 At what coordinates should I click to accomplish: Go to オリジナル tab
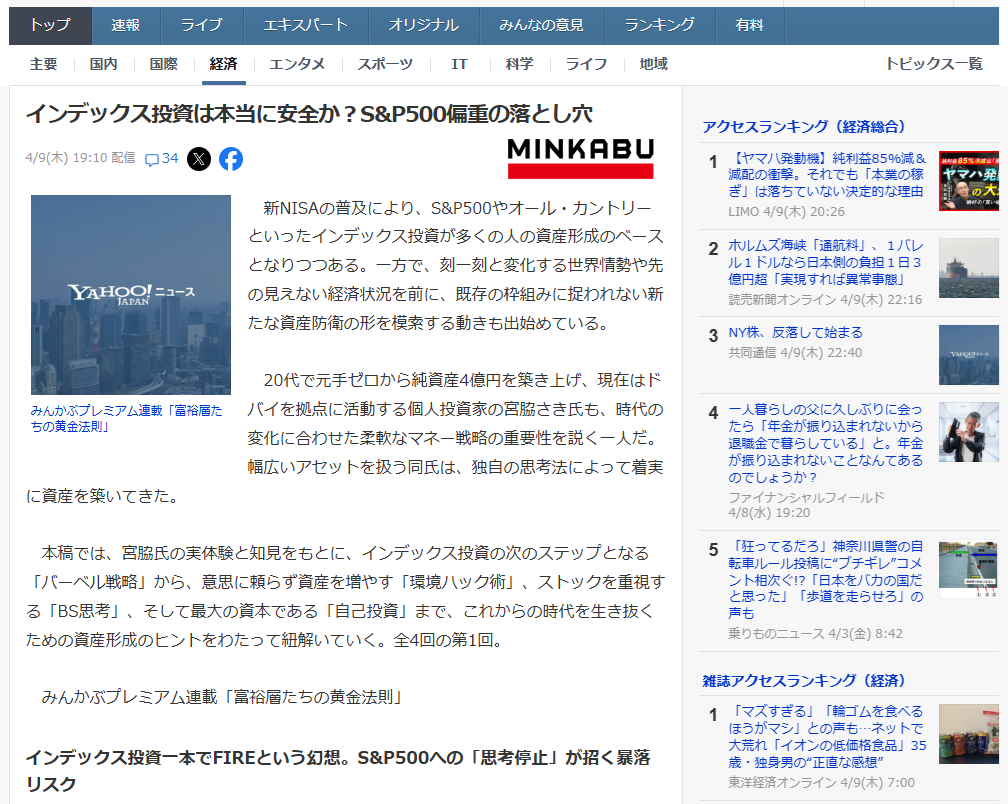pyautogui.click(x=424, y=25)
